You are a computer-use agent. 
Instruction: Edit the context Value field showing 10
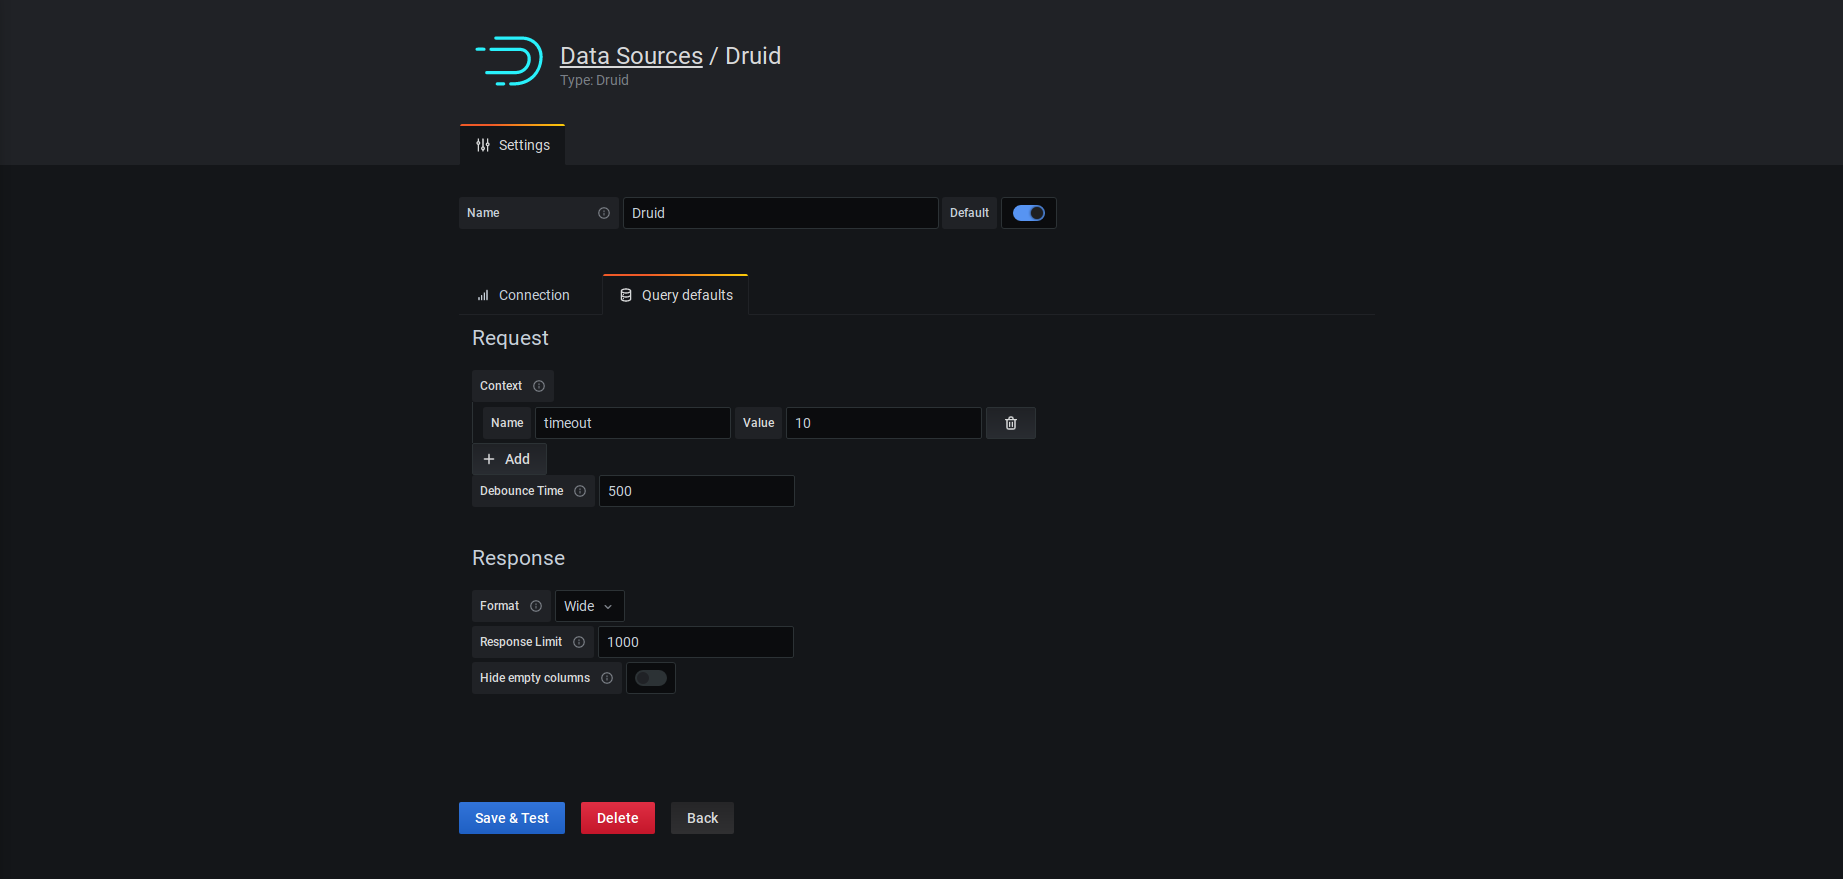pyautogui.click(x=883, y=423)
